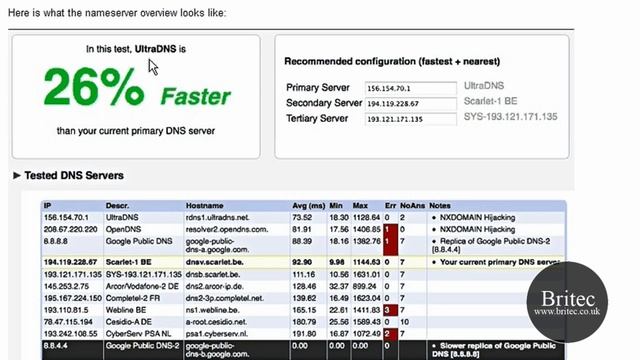Click the Max column header
Screen dimensions: 640x360
pos(360,206)
